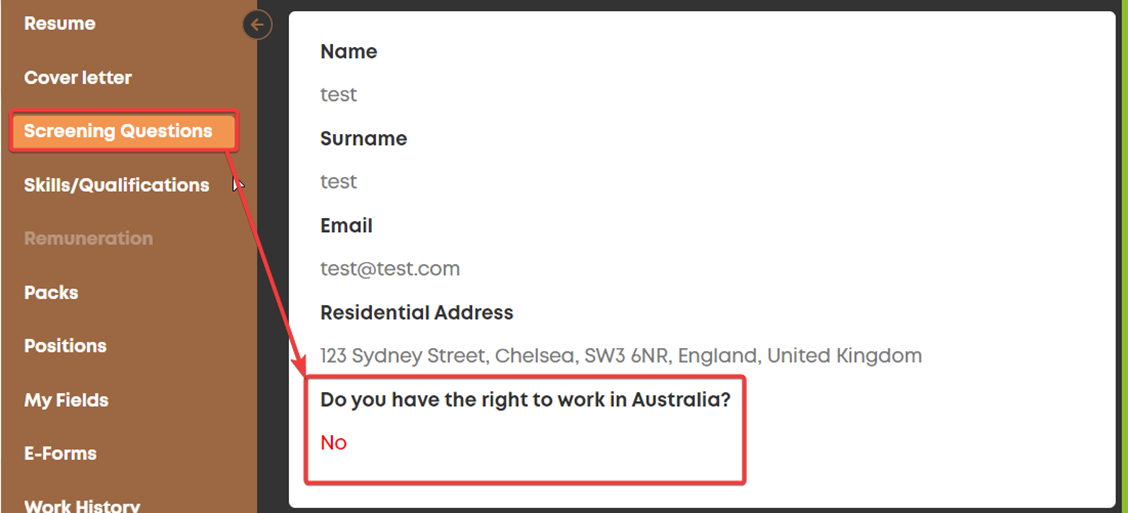The image size is (1128, 513).
Task: Click the residential address on Sydney Street
Action: tap(621, 355)
